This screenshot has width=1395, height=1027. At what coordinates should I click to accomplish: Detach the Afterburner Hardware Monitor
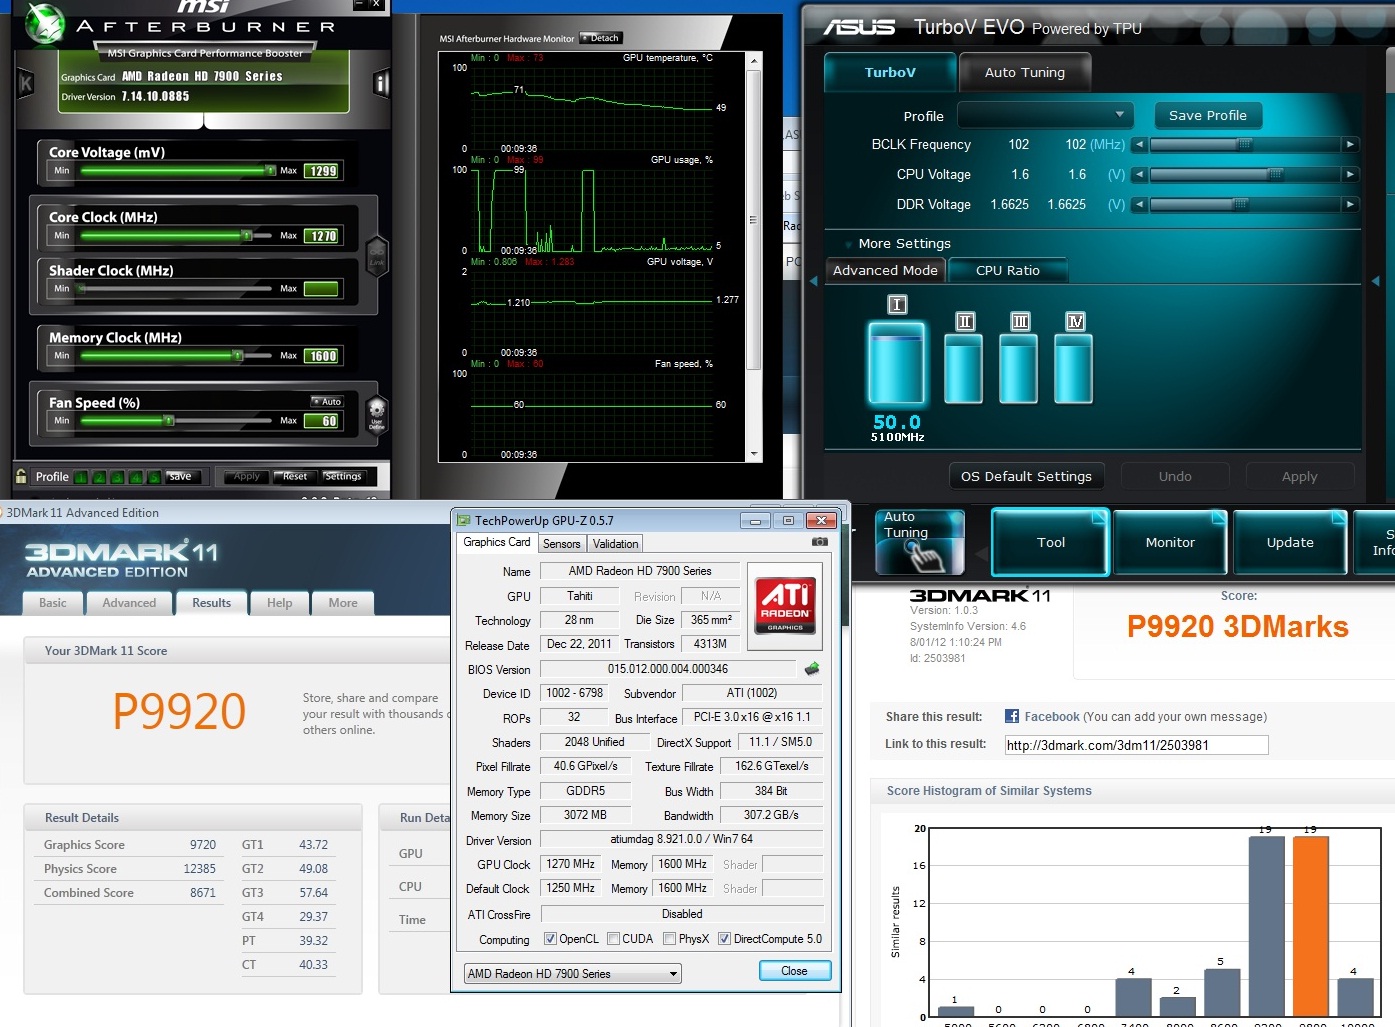click(601, 38)
